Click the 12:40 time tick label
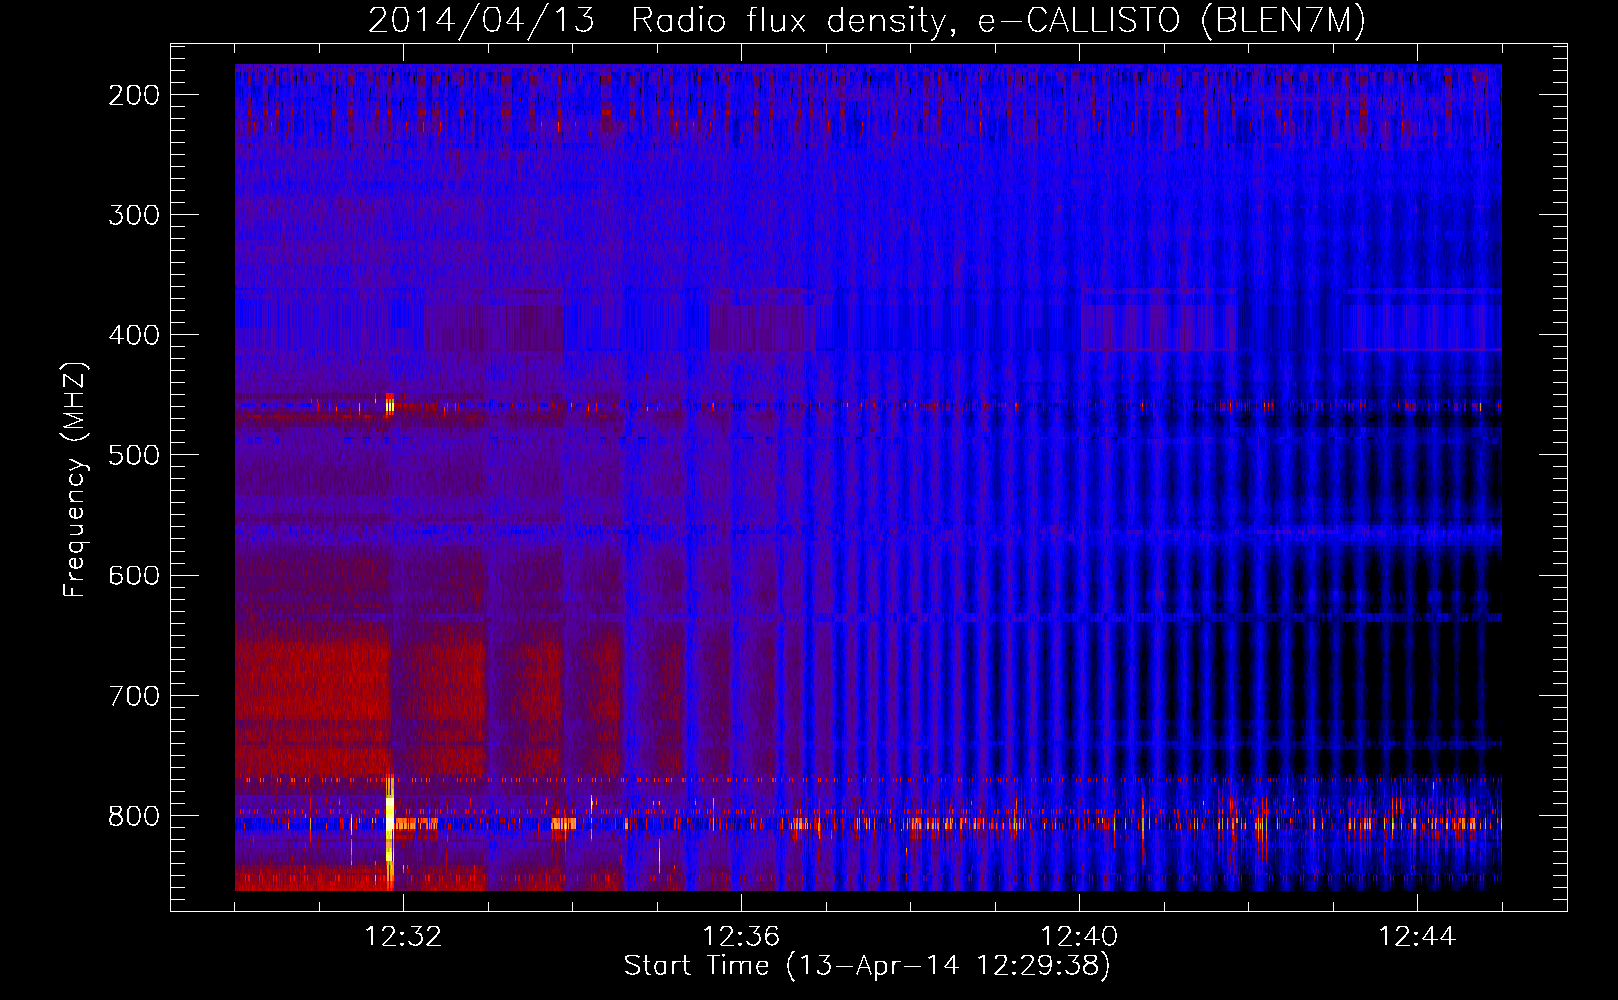Image resolution: width=1618 pixels, height=1000 pixels. [x=1079, y=936]
